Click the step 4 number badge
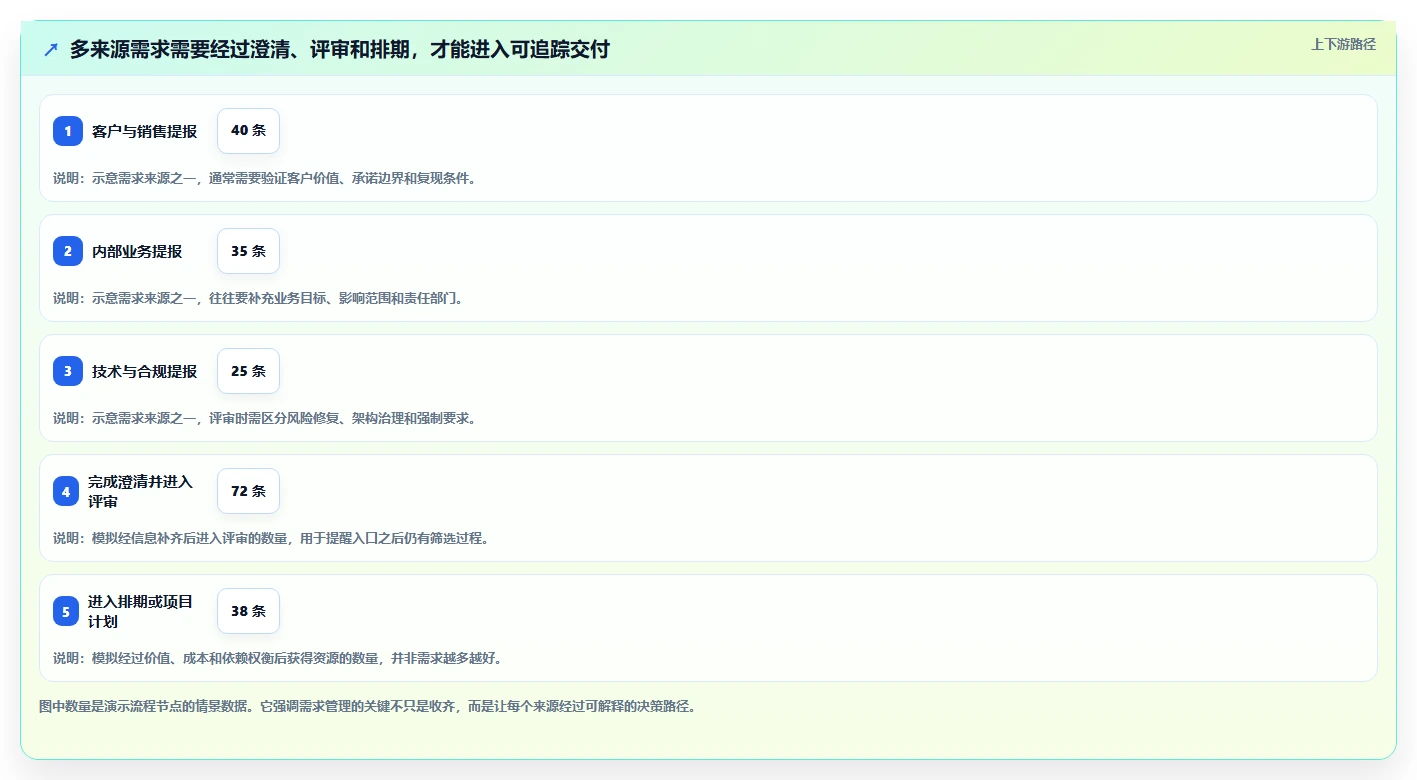The height and width of the screenshot is (780, 1417). [x=66, y=491]
